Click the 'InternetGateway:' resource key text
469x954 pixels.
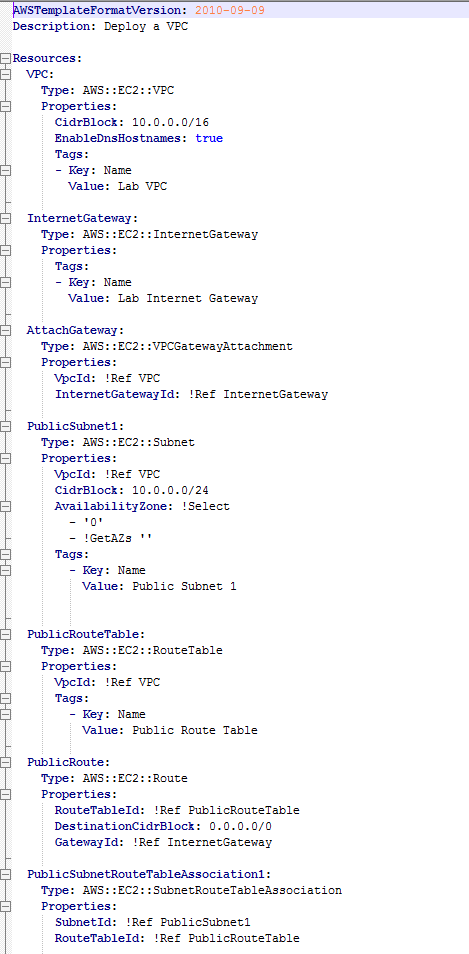pos(83,218)
